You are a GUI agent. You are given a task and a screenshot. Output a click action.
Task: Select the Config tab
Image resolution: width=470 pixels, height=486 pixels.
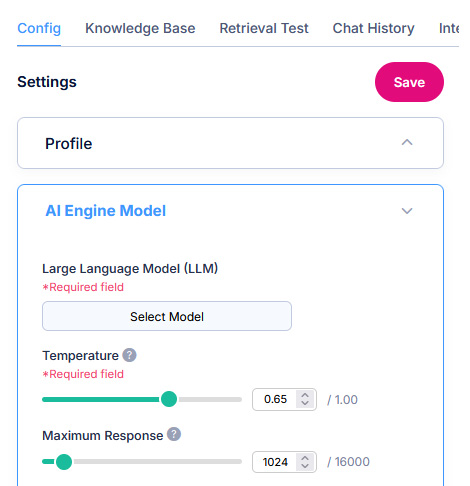[x=39, y=28]
